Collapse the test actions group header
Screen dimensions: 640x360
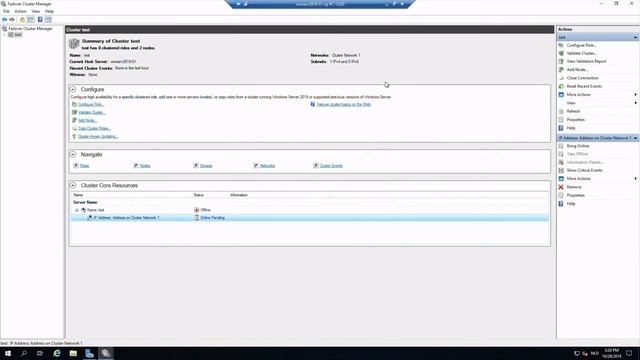click(x=636, y=37)
